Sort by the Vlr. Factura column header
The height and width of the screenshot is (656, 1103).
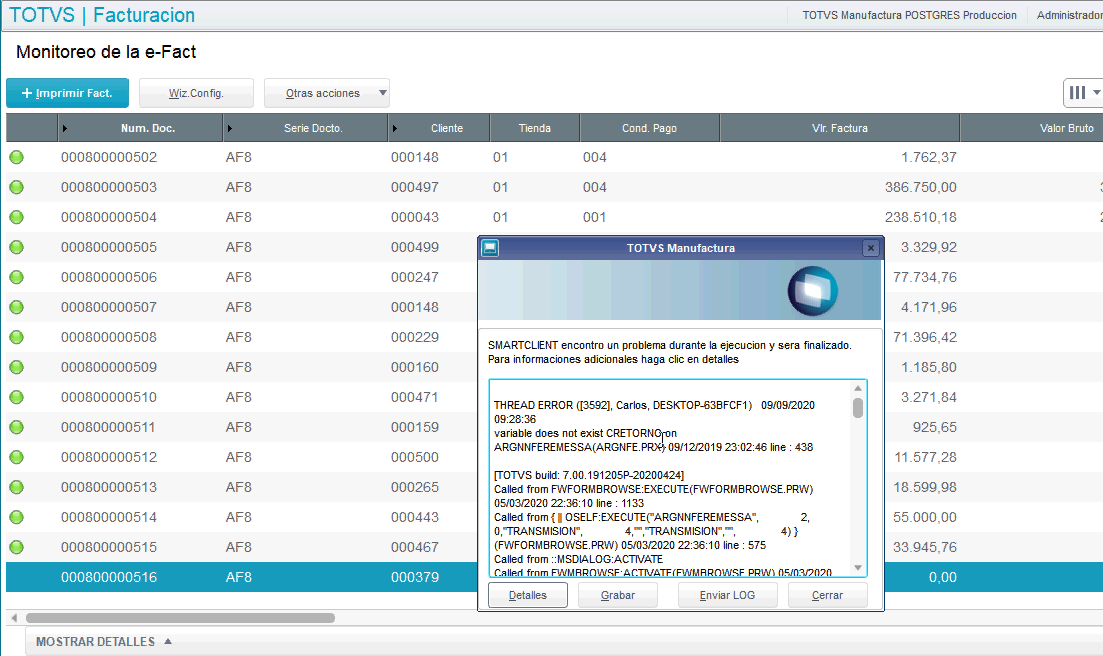pyautogui.click(x=839, y=128)
